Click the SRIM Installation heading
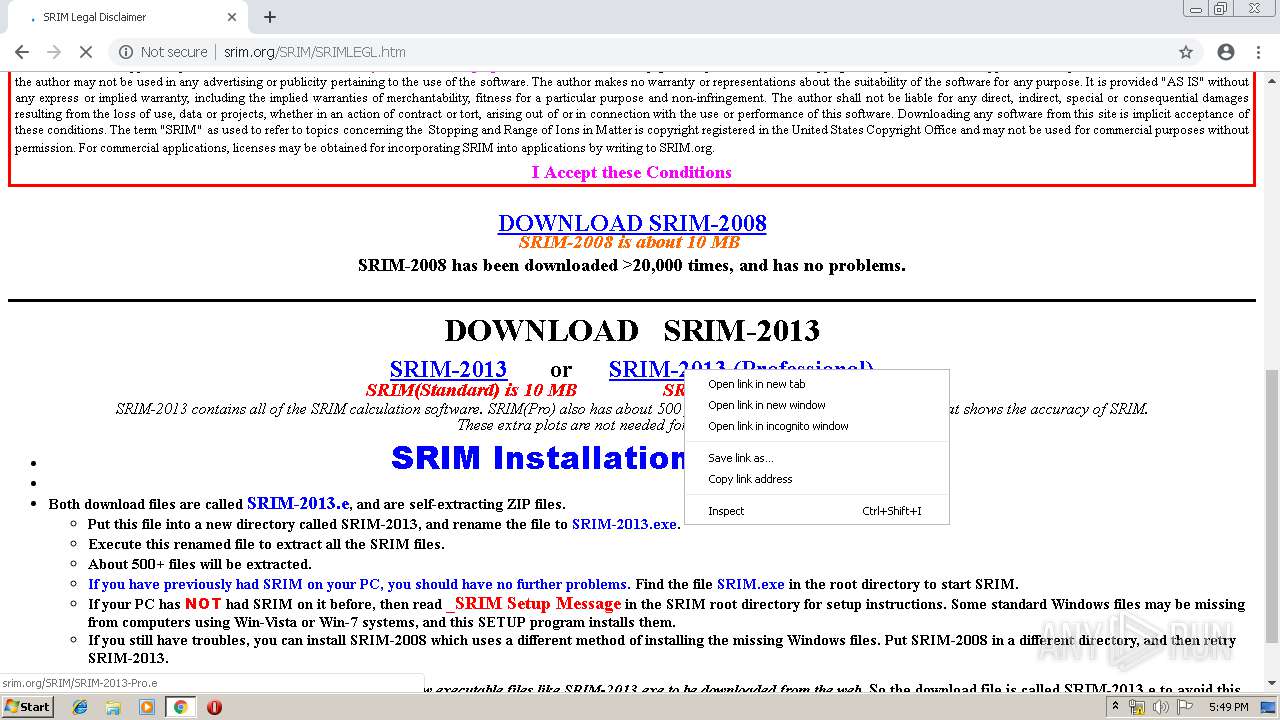 pyautogui.click(x=538, y=457)
